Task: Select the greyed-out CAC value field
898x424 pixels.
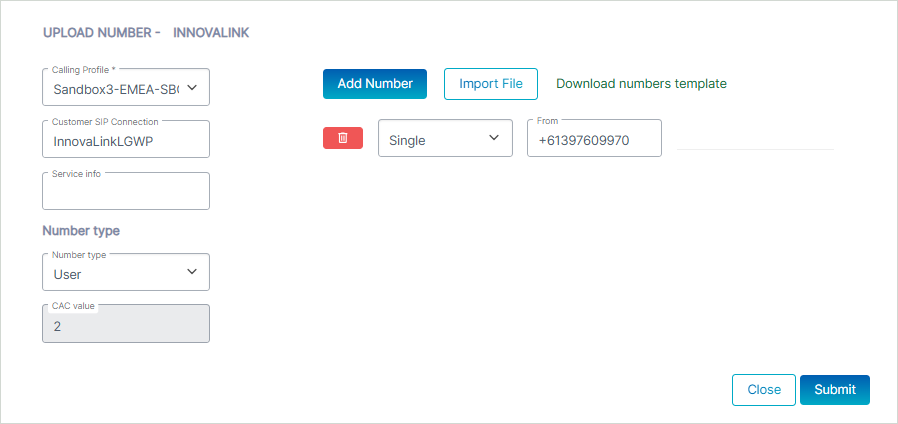Action: pyautogui.click(x=125, y=325)
